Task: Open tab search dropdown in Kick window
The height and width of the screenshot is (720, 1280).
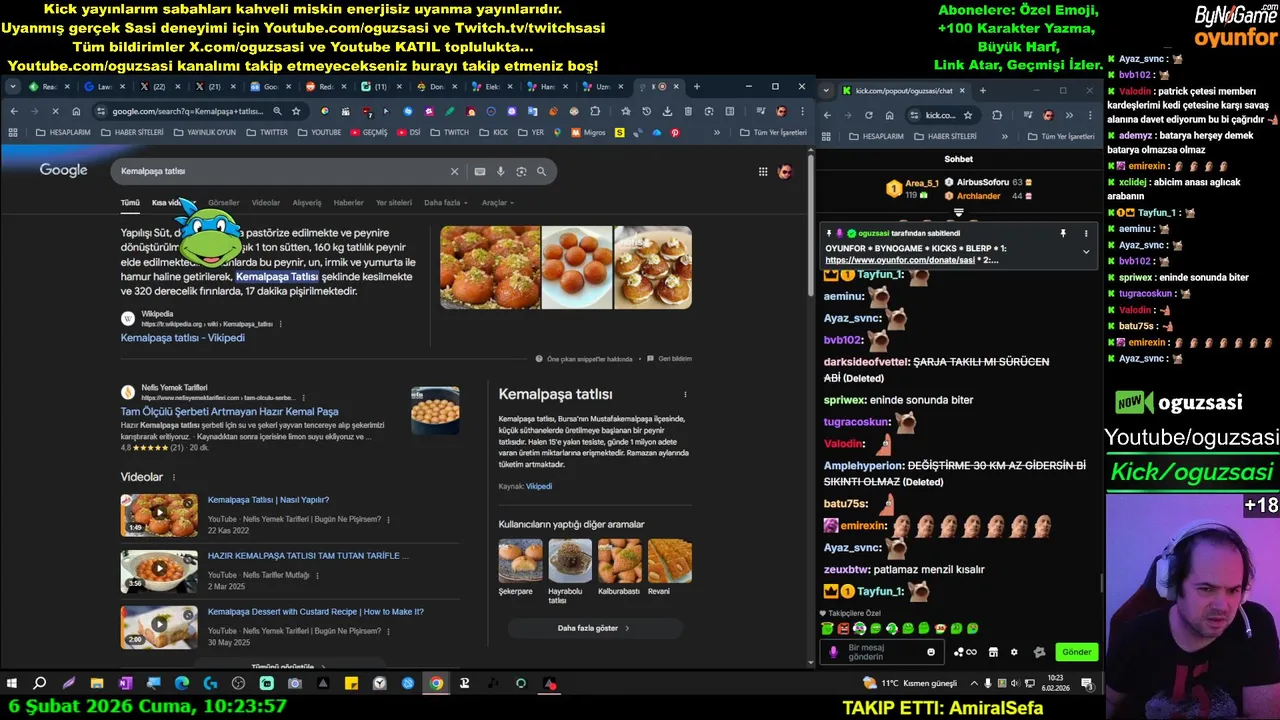Action: [x=826, y=90]
